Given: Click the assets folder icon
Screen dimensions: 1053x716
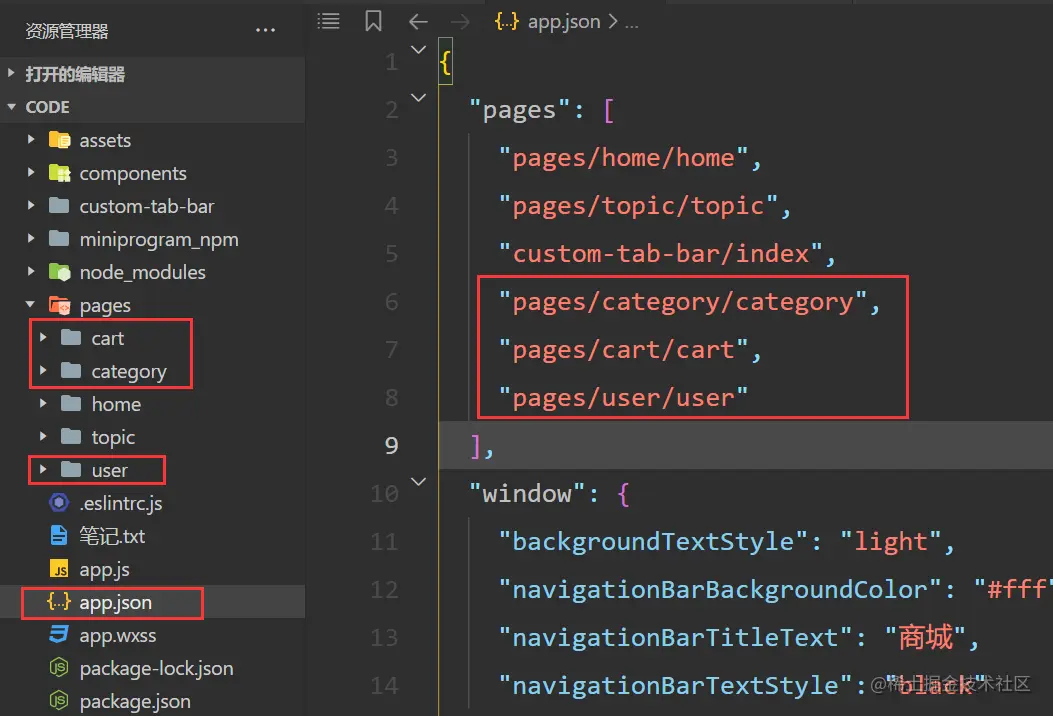Looking at the screenshot, I should [x=60, y=140].
